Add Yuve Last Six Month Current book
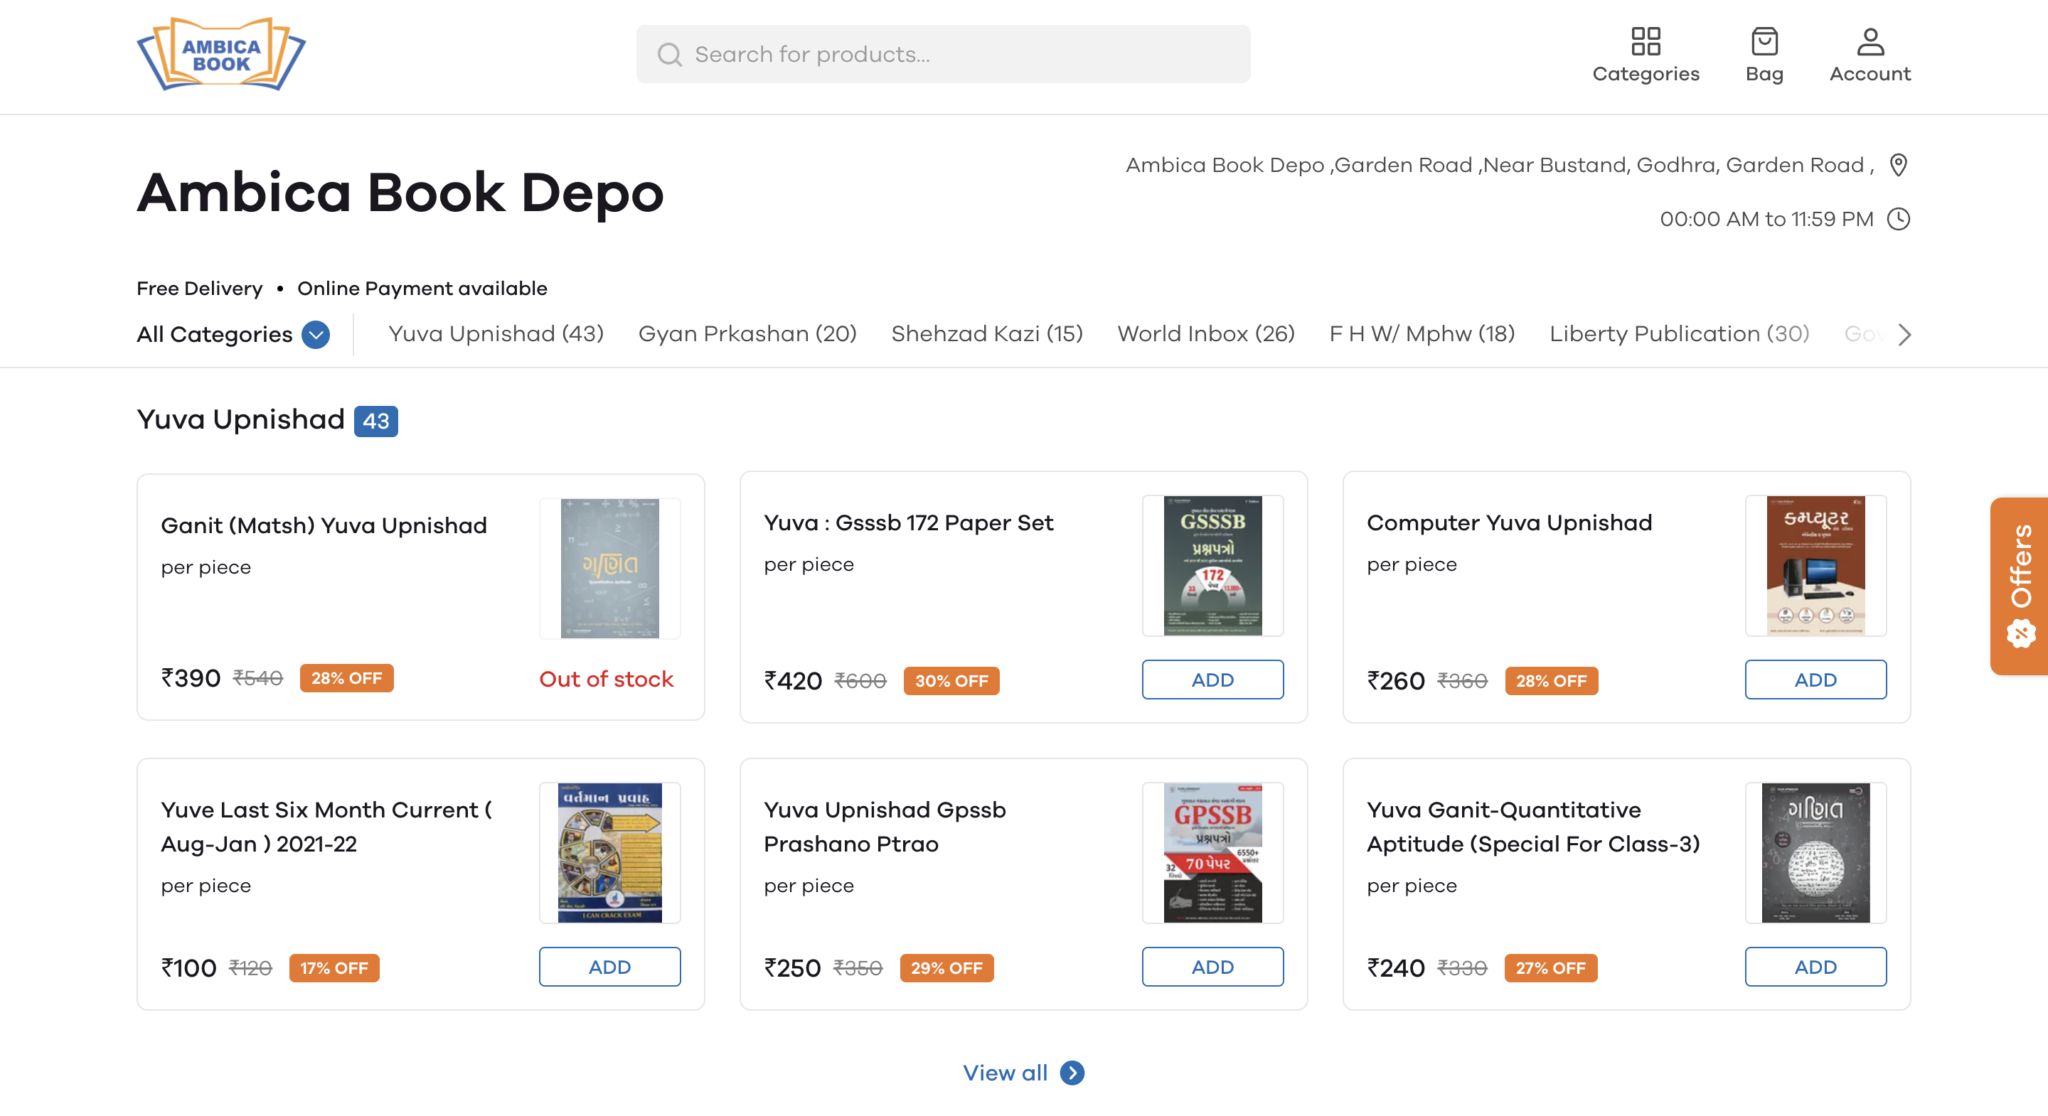The height and width of the screenshot is (1116, 2048). point(609,967)
